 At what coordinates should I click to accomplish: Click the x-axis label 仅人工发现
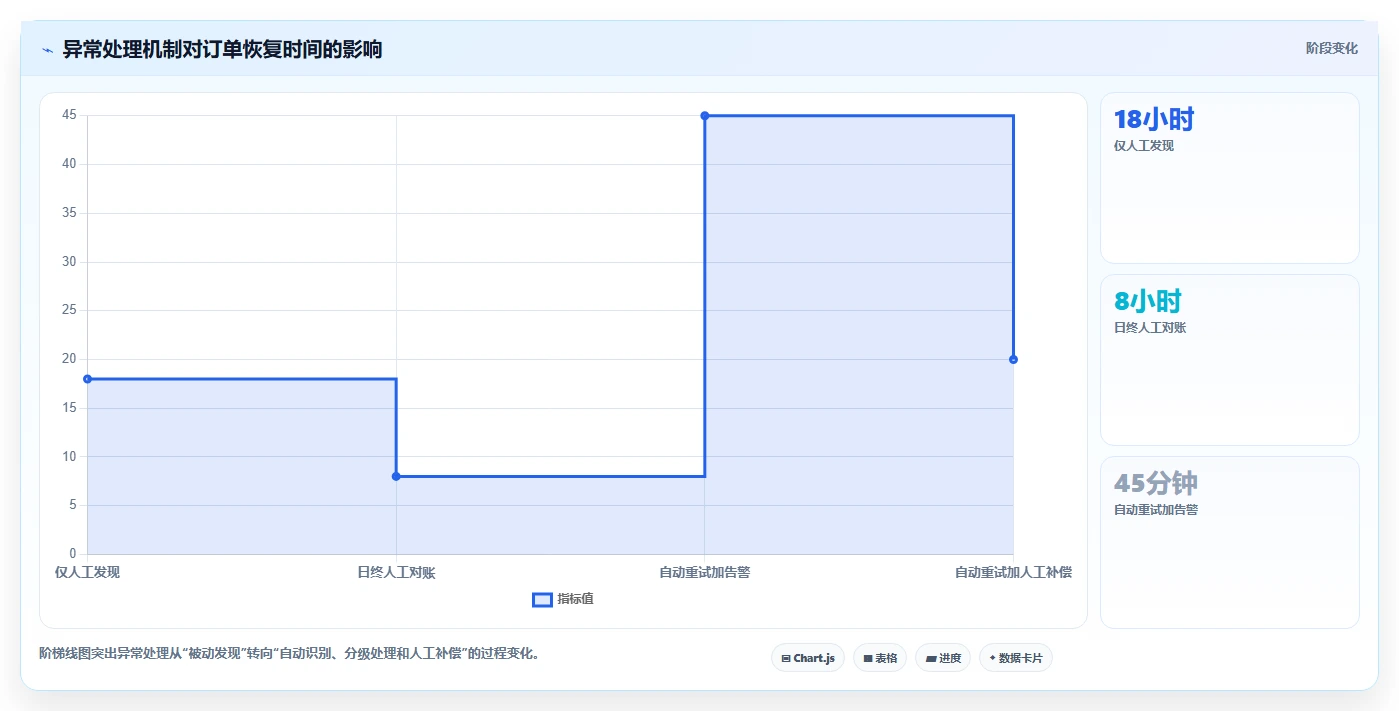(x=88, y=572)
